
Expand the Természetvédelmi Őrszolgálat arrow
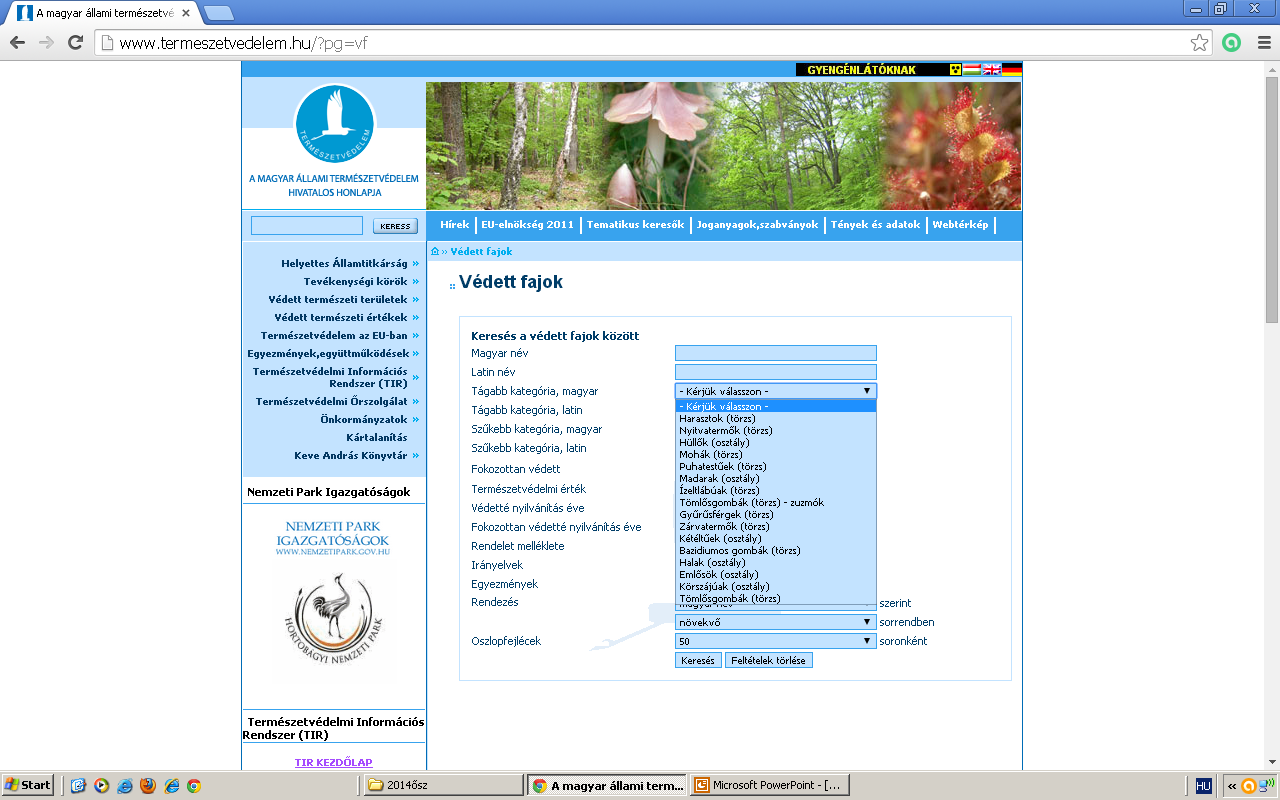(x=415, y=402)
